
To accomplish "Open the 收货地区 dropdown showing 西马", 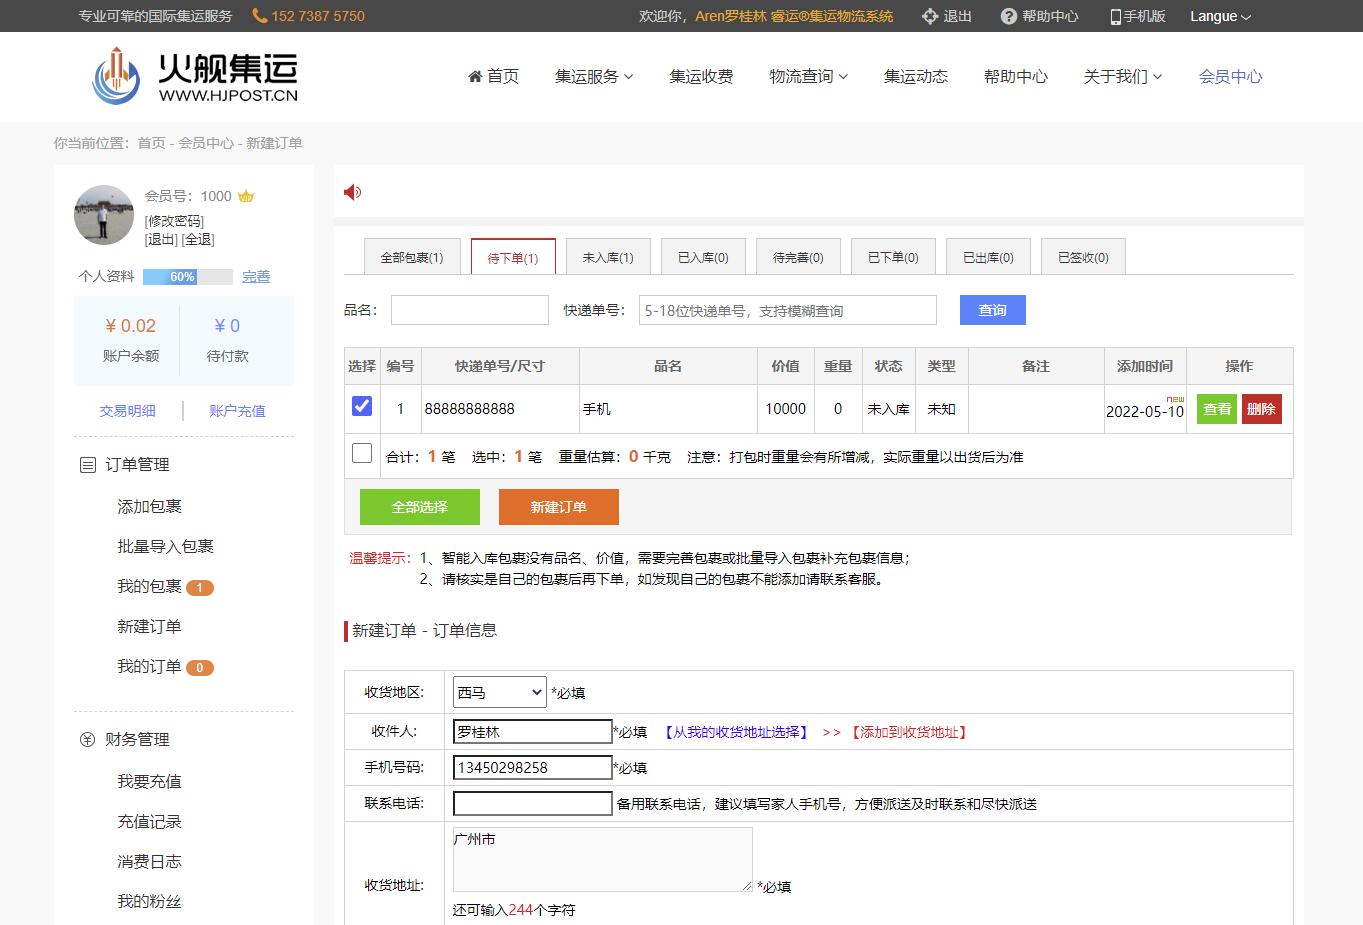I will coord(500,692).
